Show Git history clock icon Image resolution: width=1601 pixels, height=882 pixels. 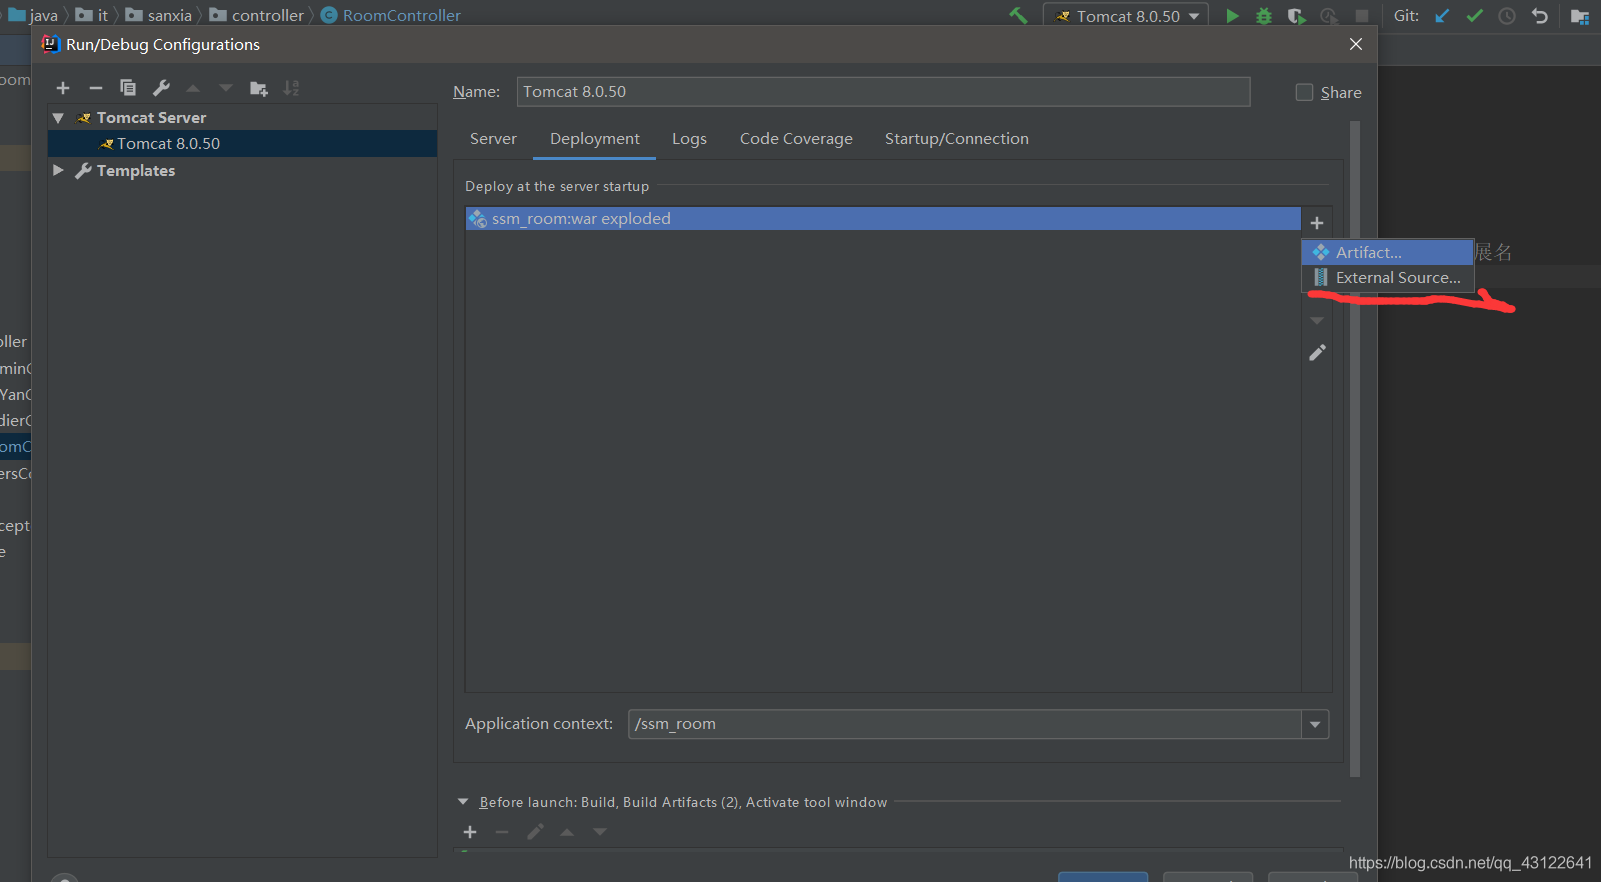(1507, 16)
